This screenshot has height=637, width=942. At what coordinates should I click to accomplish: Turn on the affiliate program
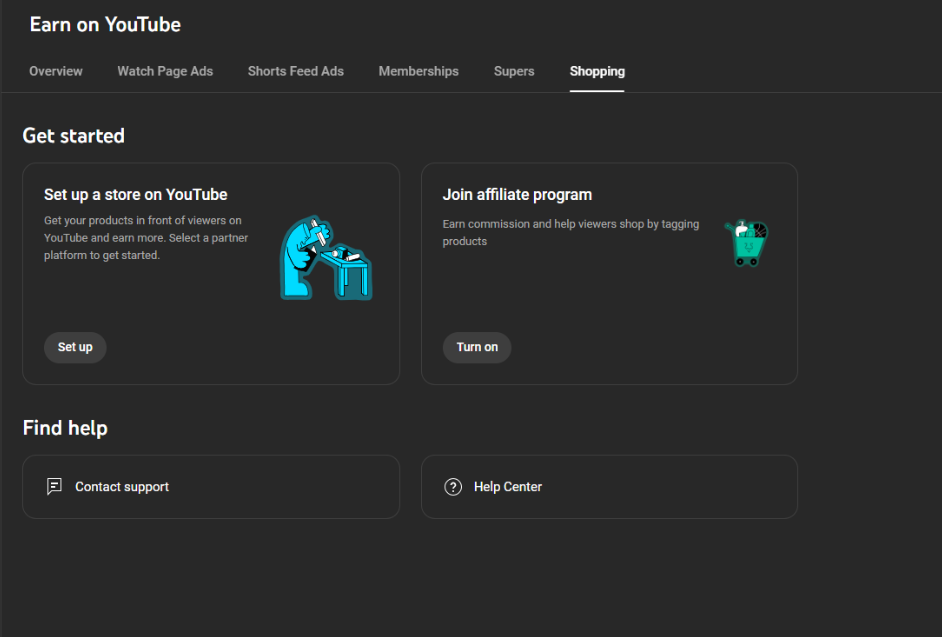[x=477, y=347]
